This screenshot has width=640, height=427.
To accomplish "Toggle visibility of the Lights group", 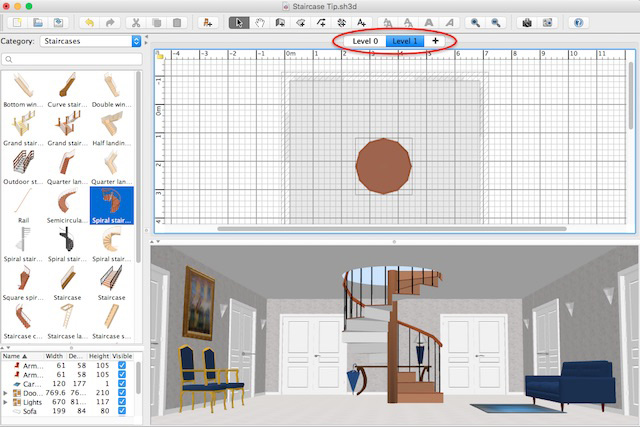I will coord(122,401).
